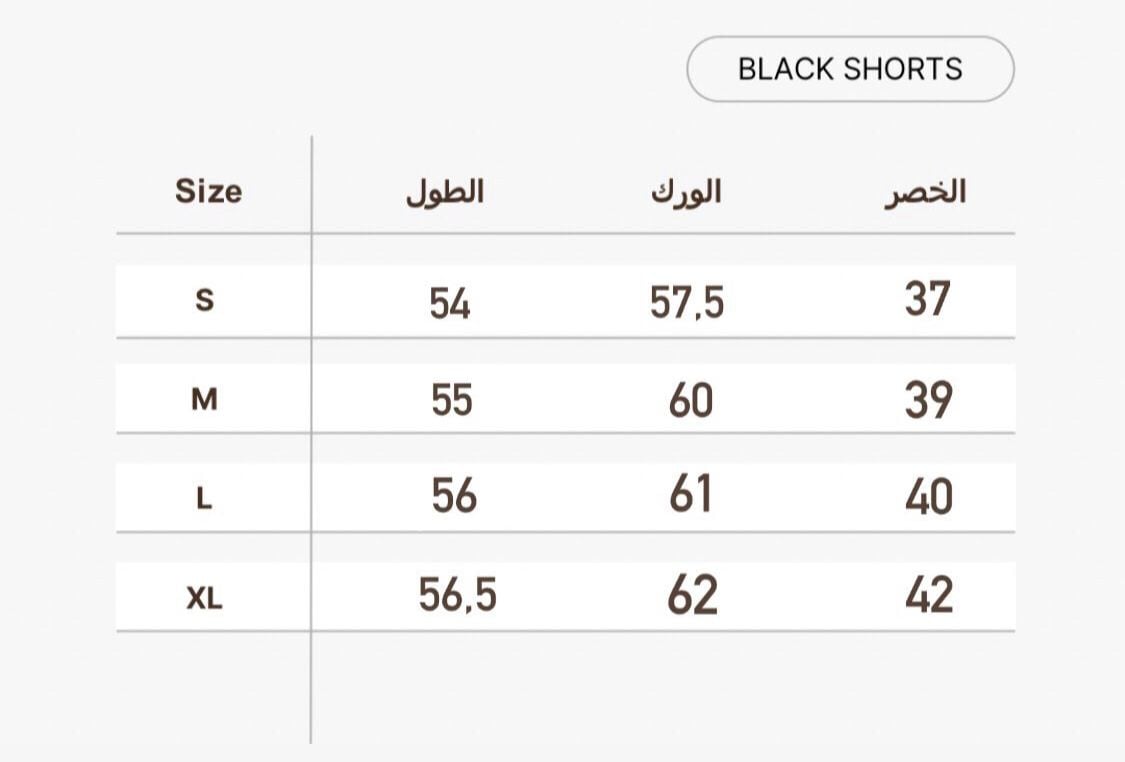Click the hip value 60
This screenshot has width=1125, height=762.
point(691,400)
